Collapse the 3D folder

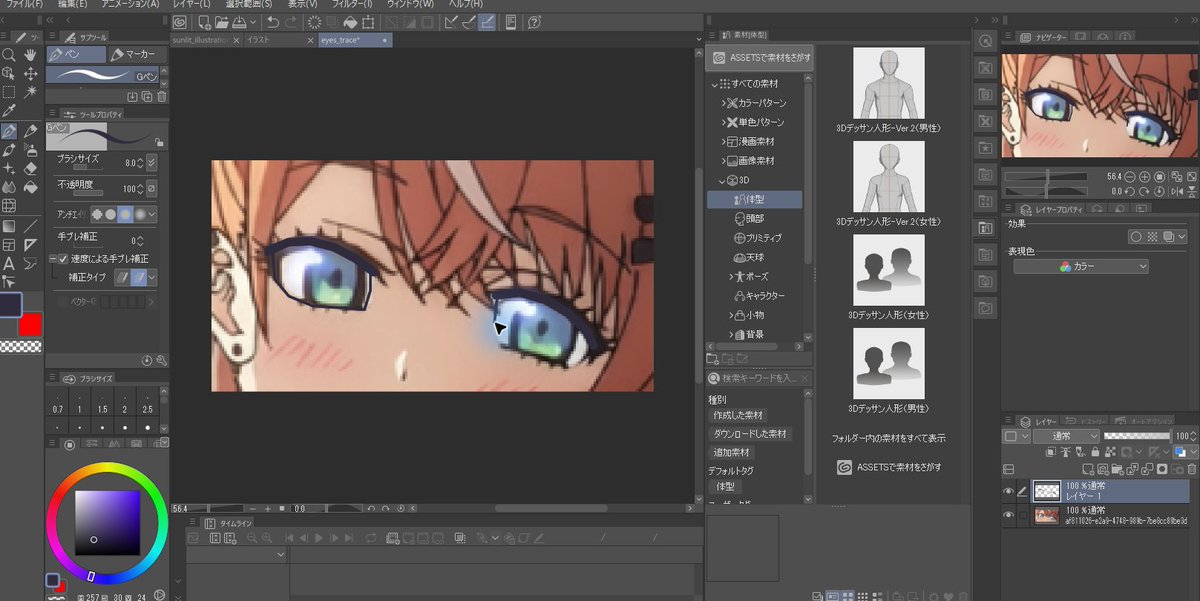[724, 180]
